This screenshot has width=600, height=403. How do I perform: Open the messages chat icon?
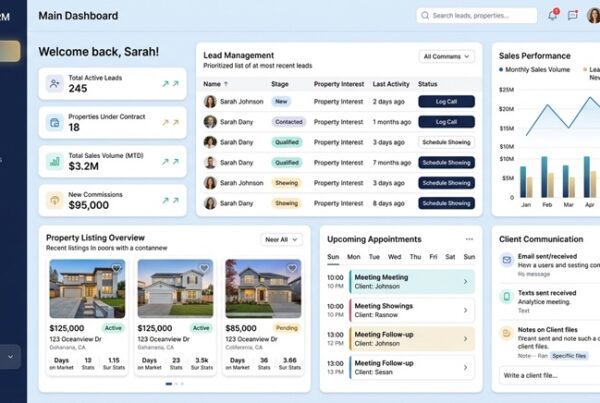click(x=573, y=15)
